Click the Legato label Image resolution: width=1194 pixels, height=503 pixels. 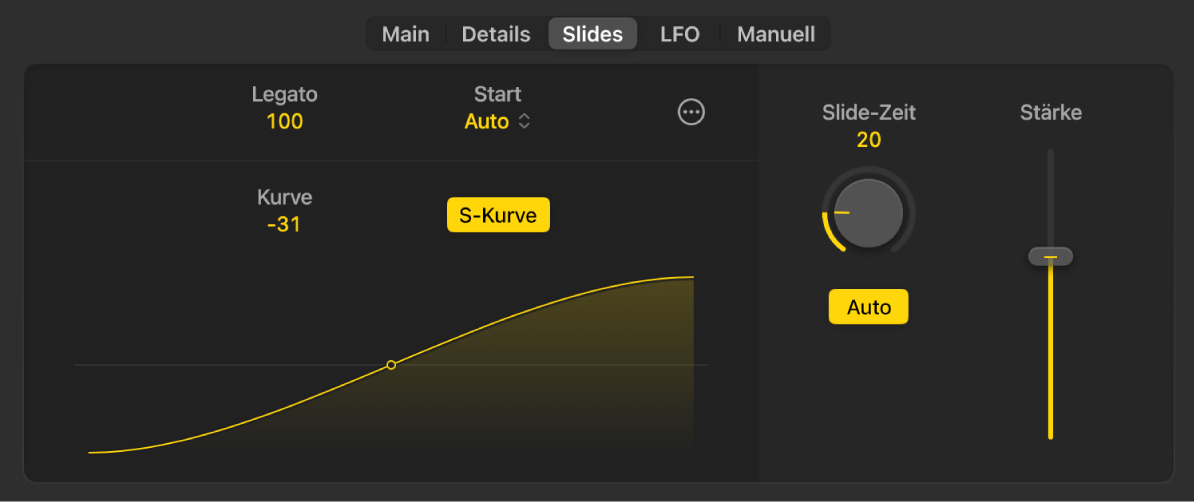click(285, 95)
